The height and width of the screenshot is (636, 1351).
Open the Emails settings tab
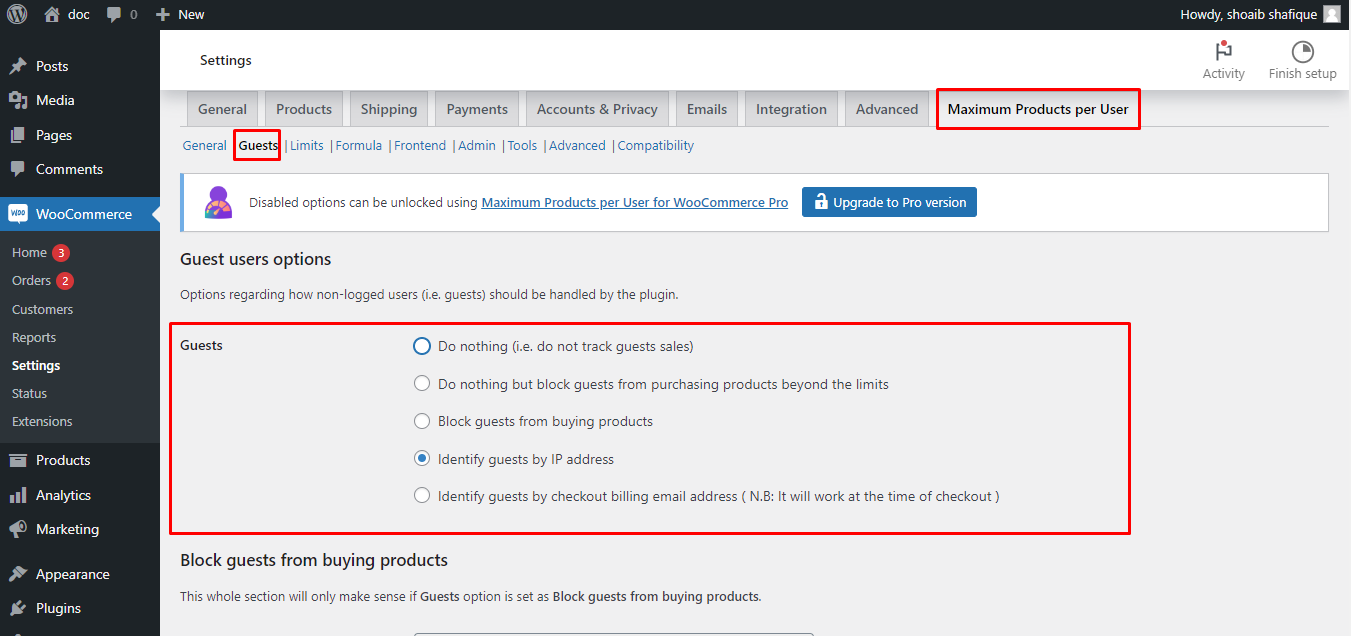[707, 109]
